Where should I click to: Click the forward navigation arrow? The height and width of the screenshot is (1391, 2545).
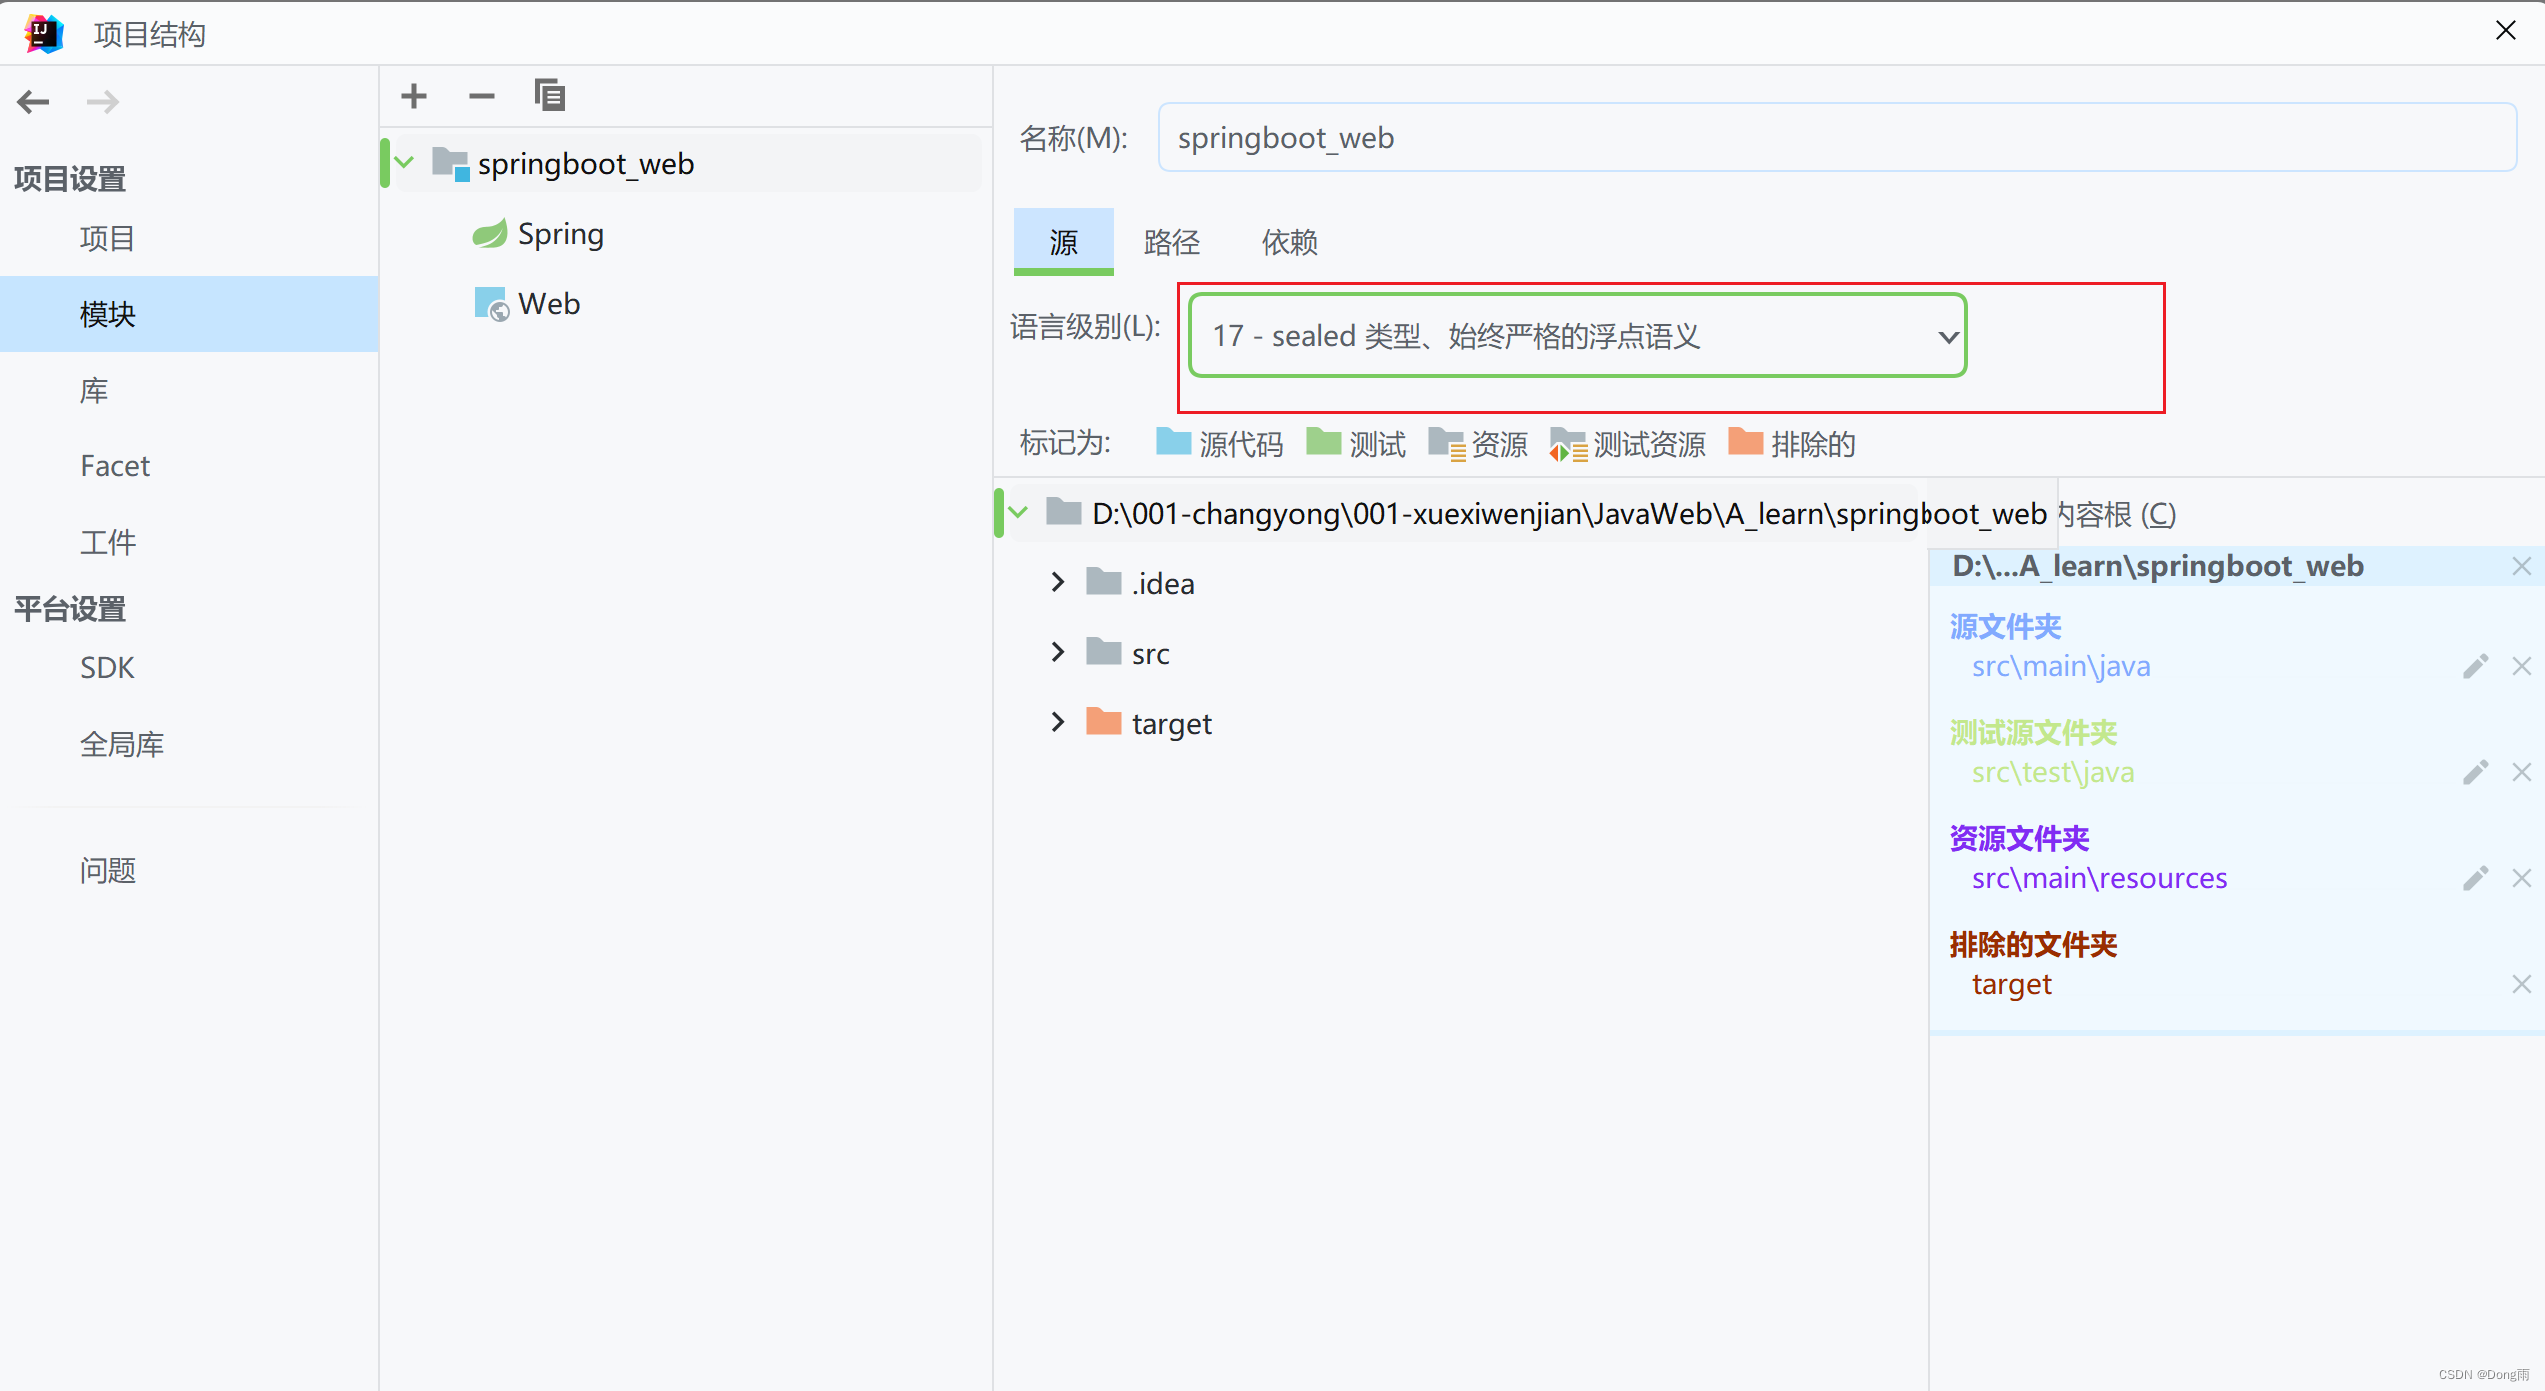(103, 101)
